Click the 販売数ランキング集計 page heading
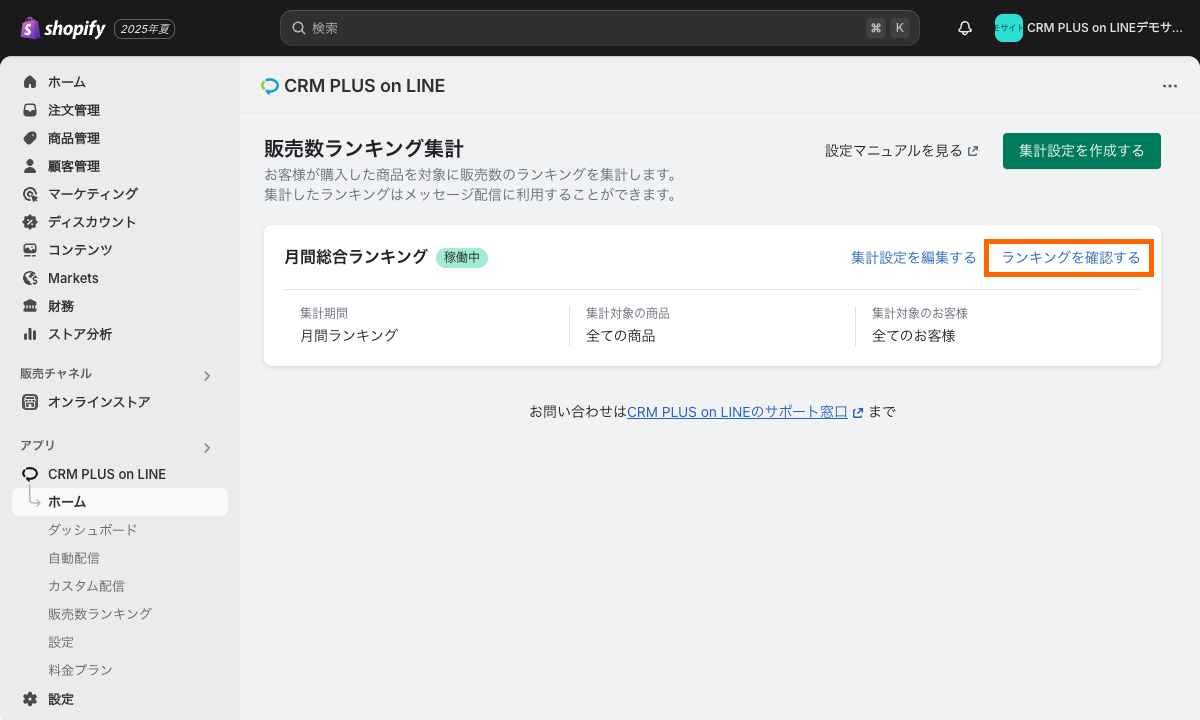The image size is (1200, 720). click(x=364, y=149)
